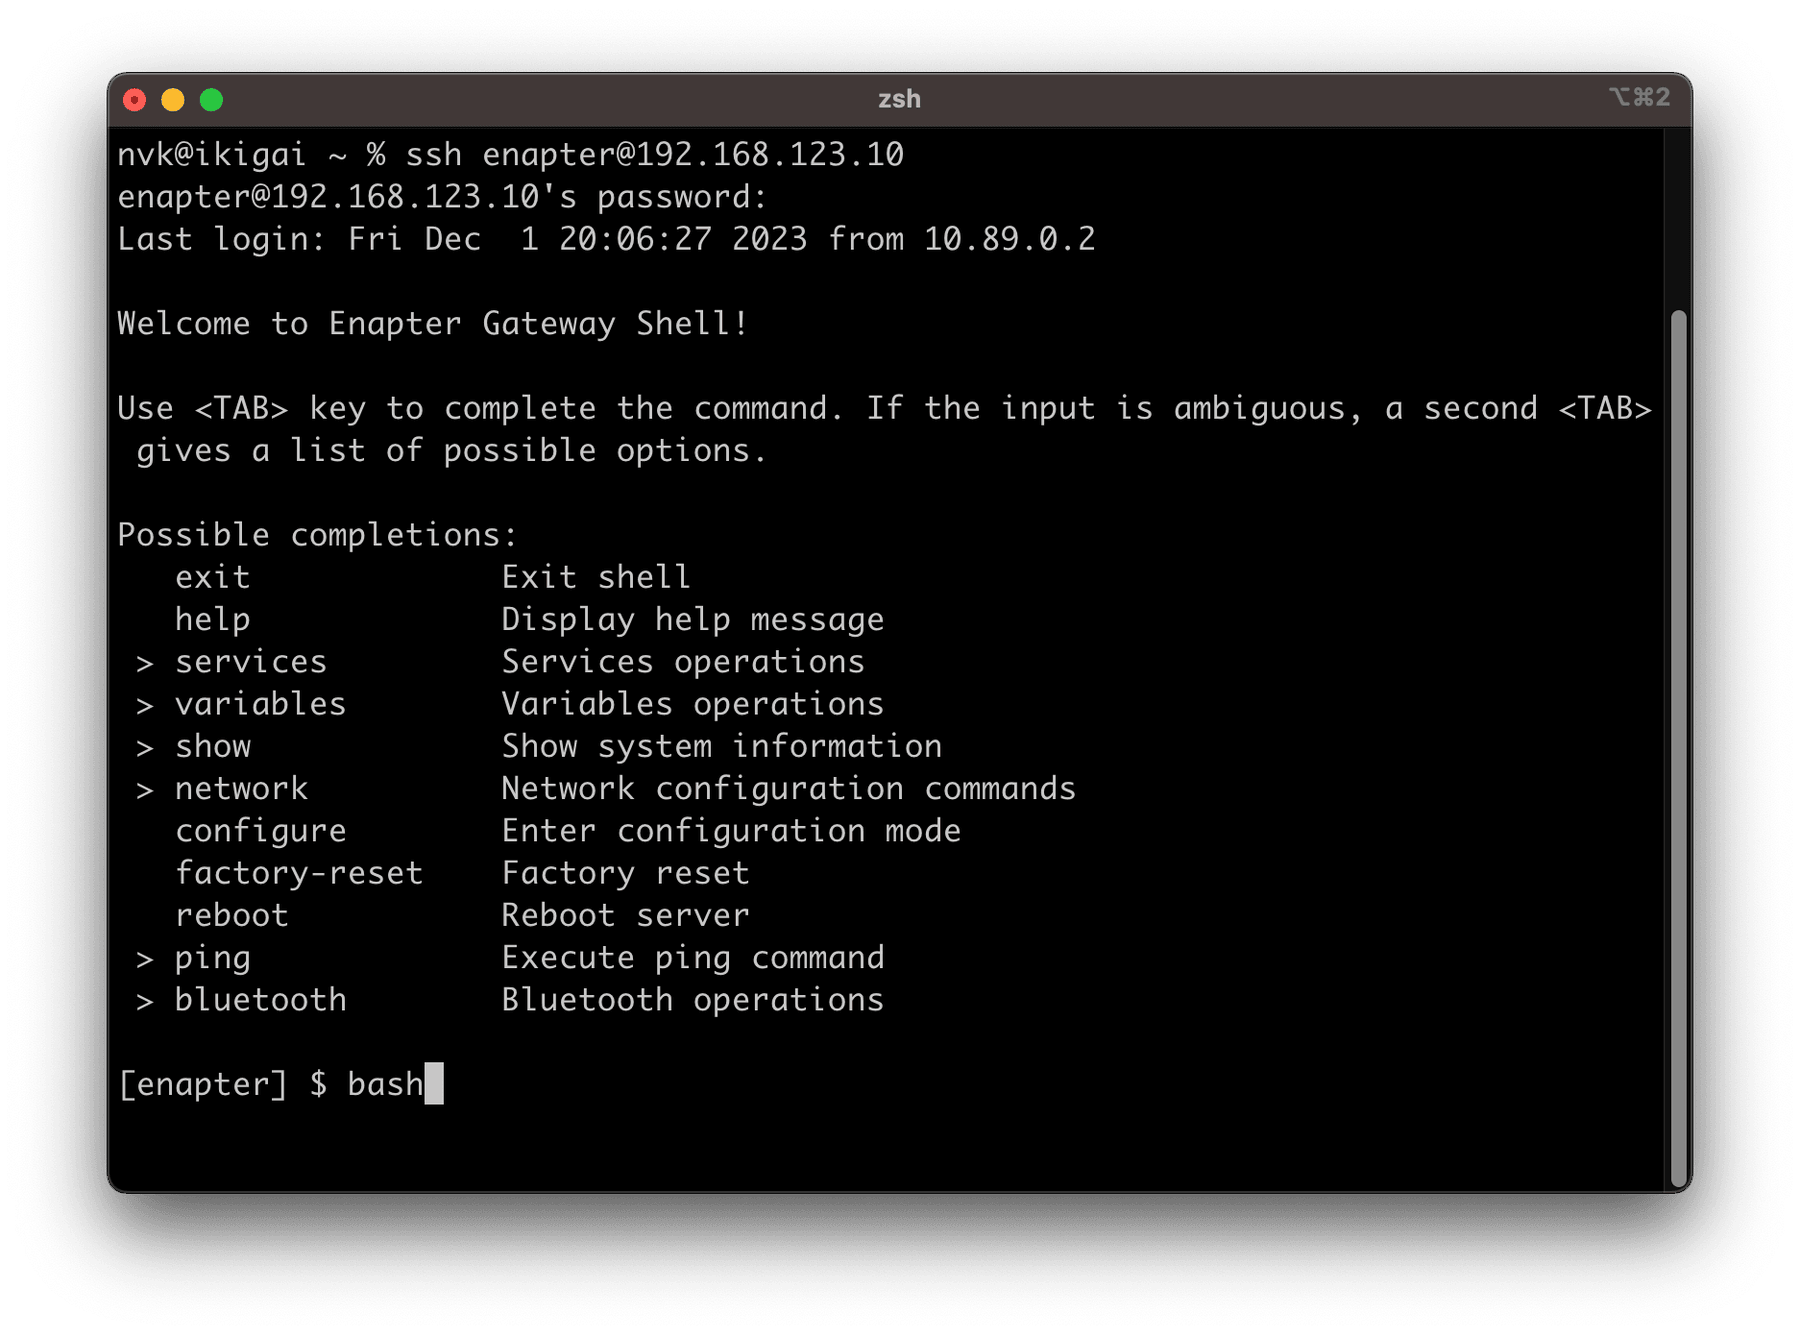Click the yellow minimize traffic light
The width and height of the screenshot is (1800, 1335).
pos(172,99)
